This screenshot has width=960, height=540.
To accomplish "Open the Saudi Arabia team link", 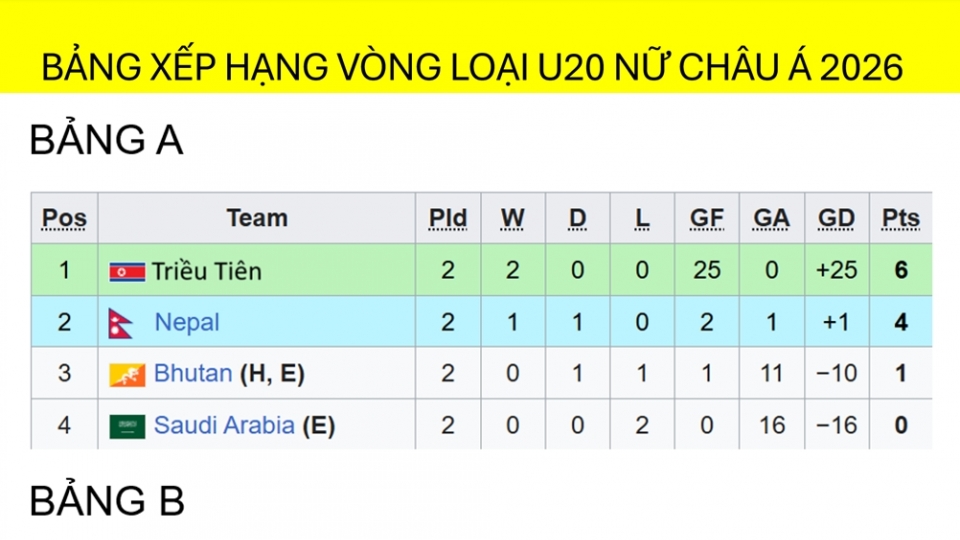I will tap(224, 427).
